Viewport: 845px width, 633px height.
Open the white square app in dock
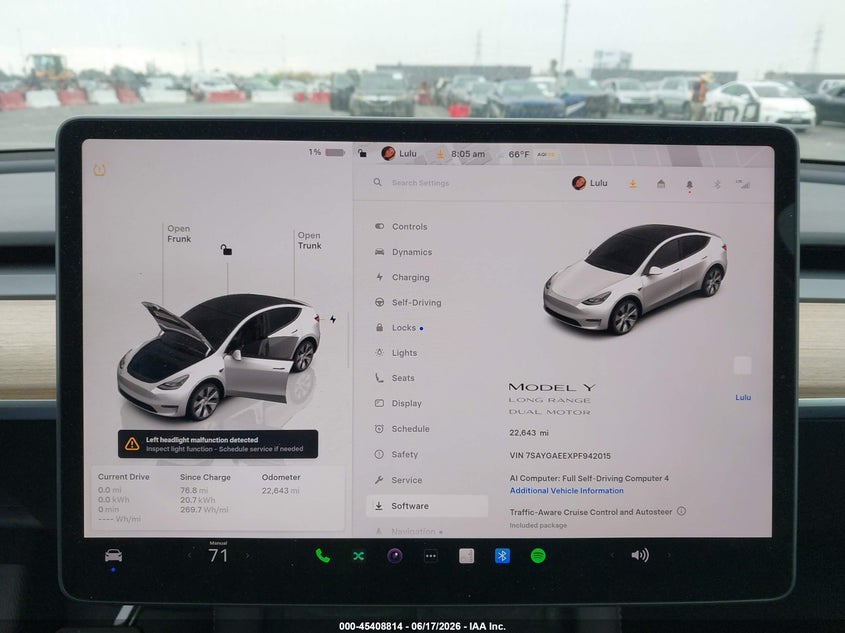[467, 556]
